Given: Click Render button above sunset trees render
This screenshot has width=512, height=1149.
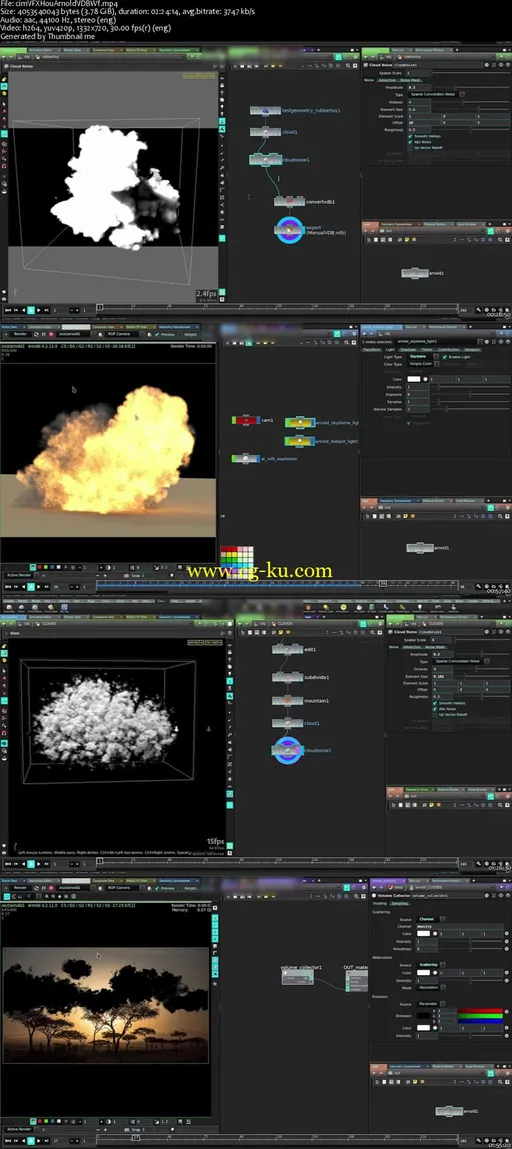Looking at the screenshot, I should pyautogui.click(x=21, y=888).
